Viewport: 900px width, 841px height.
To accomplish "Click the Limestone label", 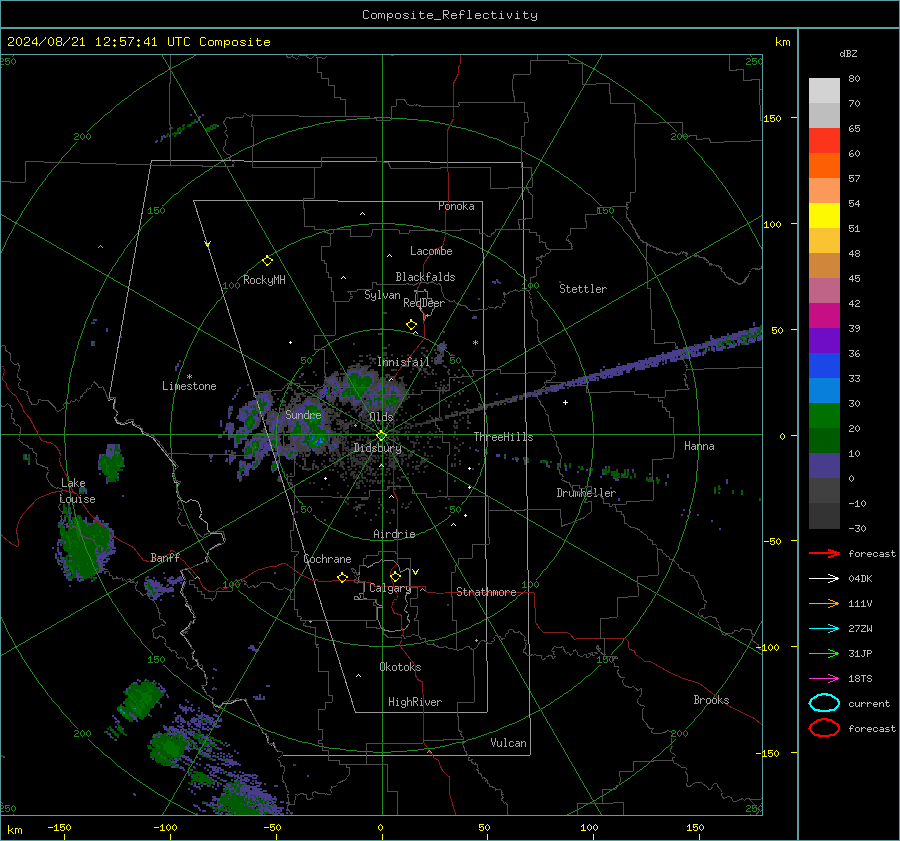I will tap(189, 386).
